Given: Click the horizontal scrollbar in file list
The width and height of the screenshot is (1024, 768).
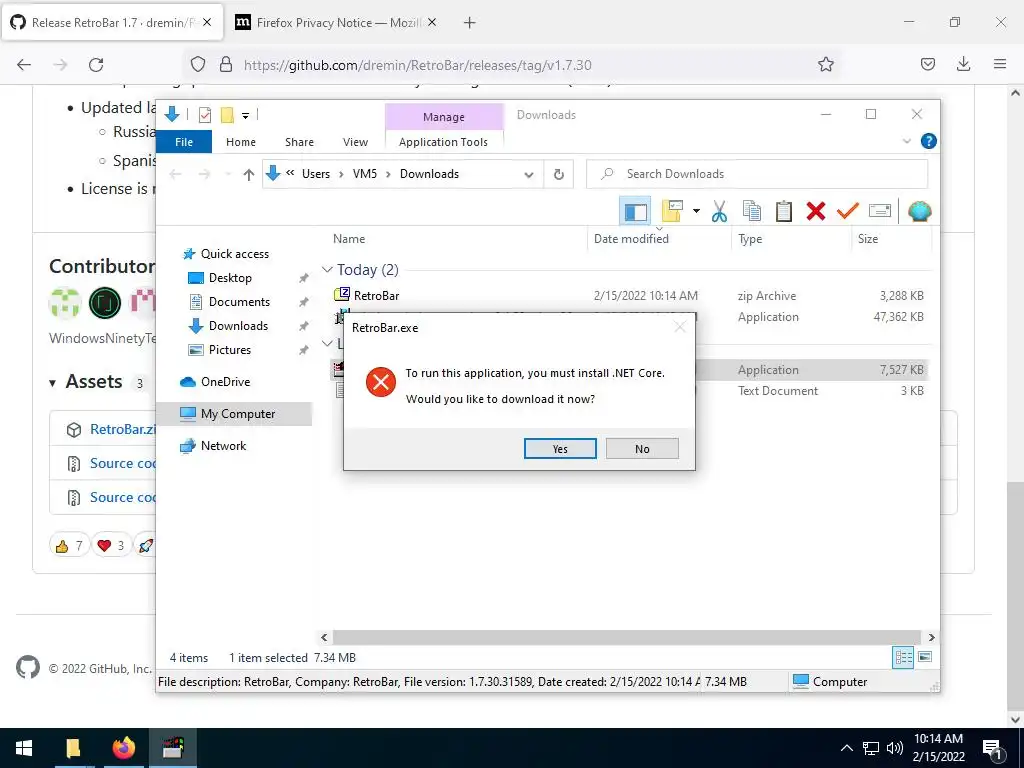Looking at the screenshot, I should coord(627,637).
